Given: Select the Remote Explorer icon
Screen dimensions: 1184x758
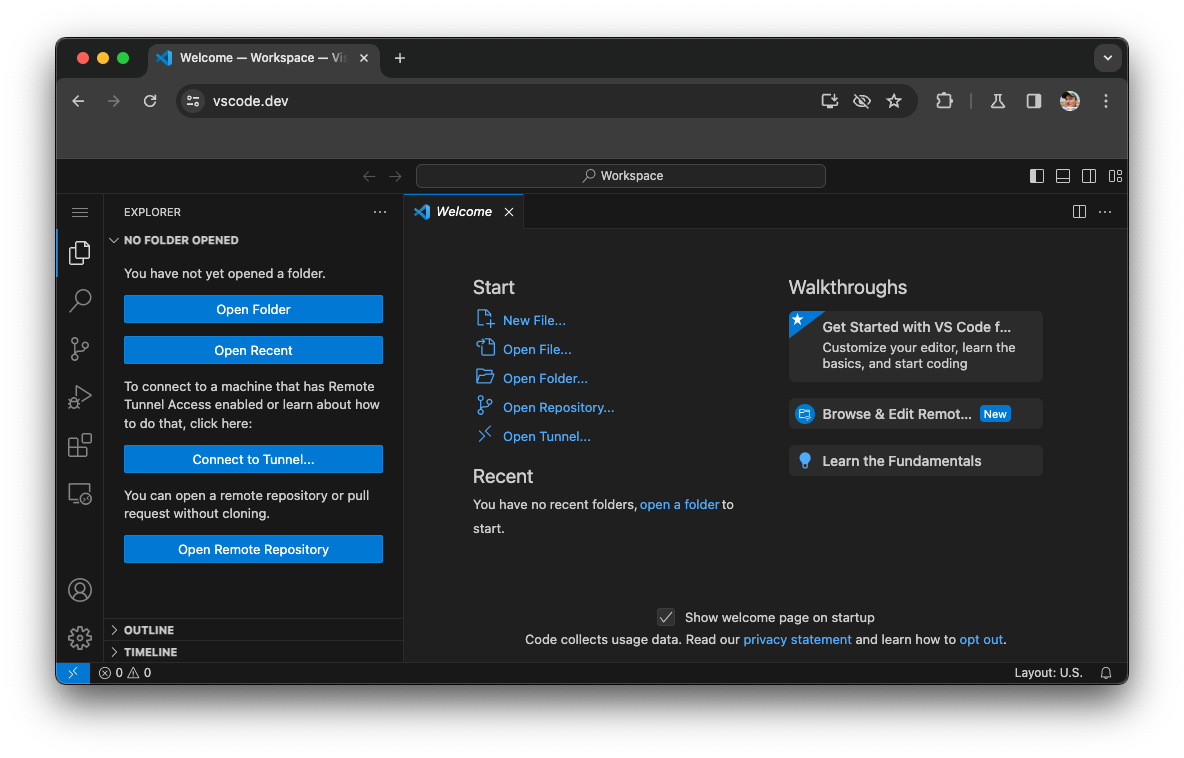Looking at the screenshot, I should (x=80, y=493).
